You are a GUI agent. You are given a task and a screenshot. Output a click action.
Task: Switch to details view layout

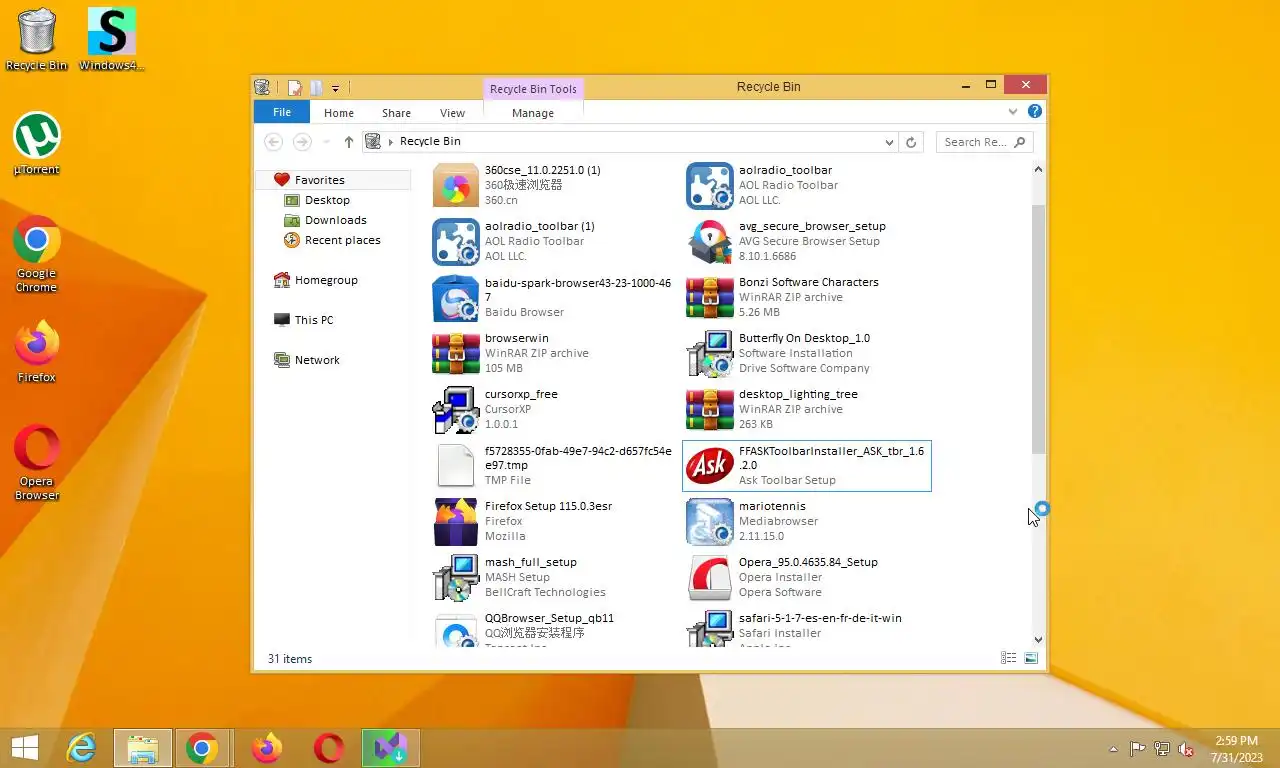click(1009, 658)
